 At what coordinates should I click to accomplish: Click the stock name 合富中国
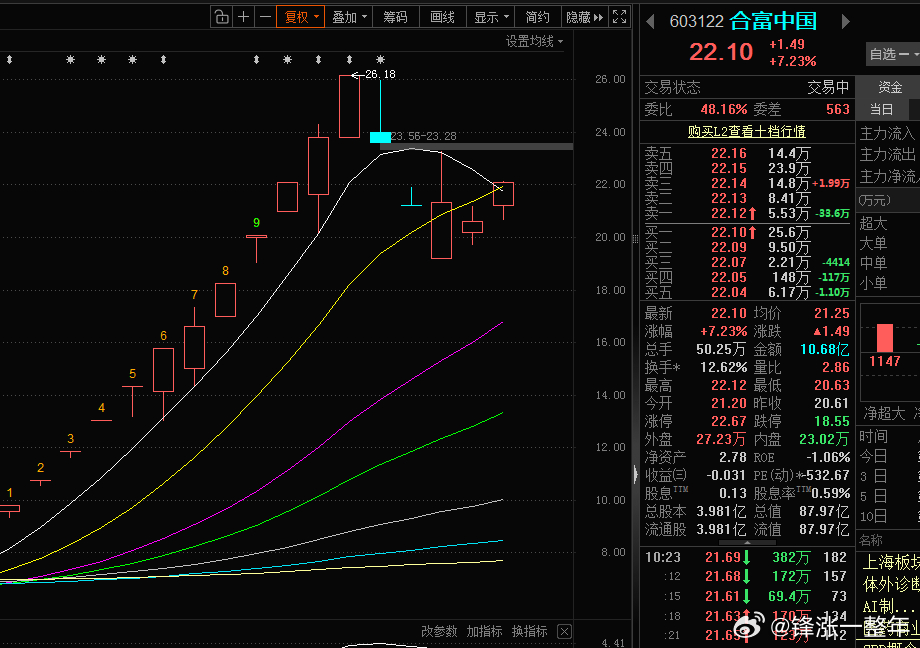click(x=773, y=21)
